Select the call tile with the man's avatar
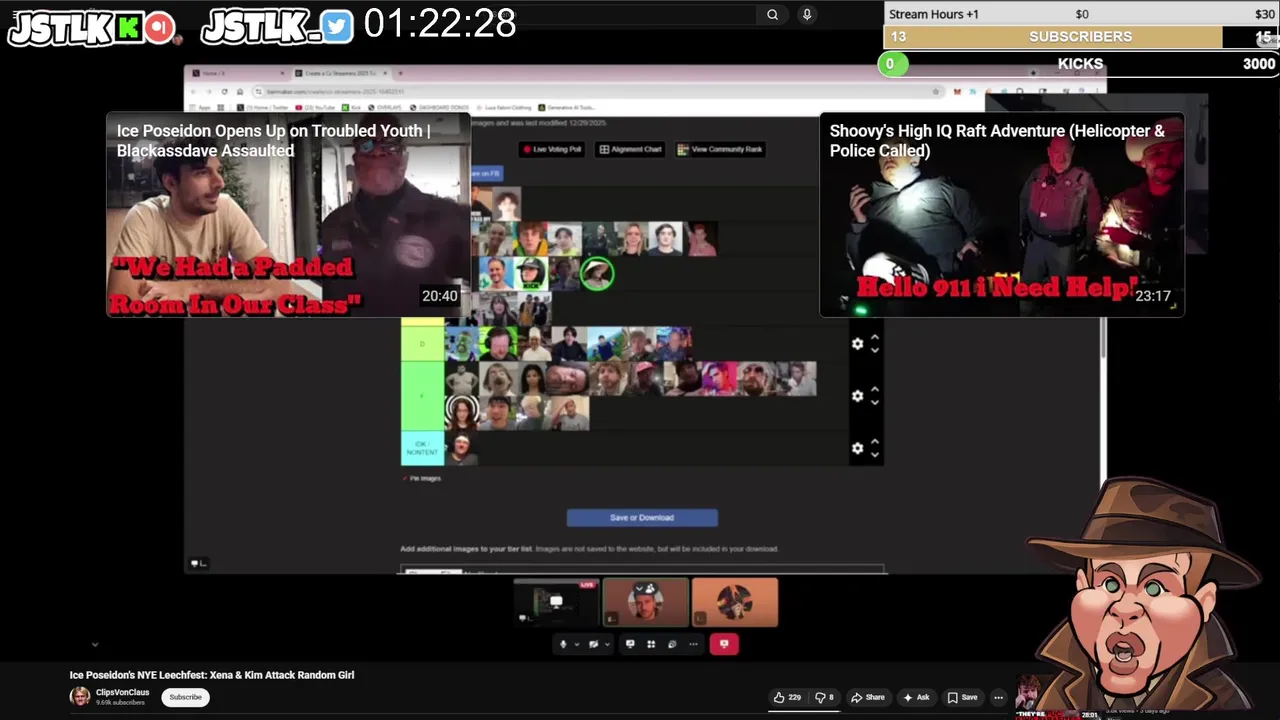The image size is (1280, 720). click(x=645, y=603)
